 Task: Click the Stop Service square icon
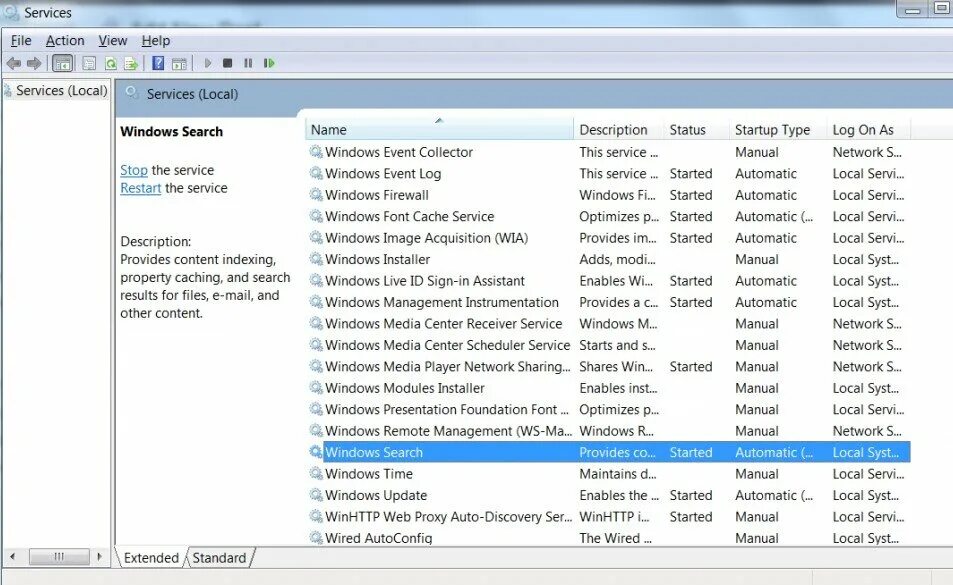[228, 63]
